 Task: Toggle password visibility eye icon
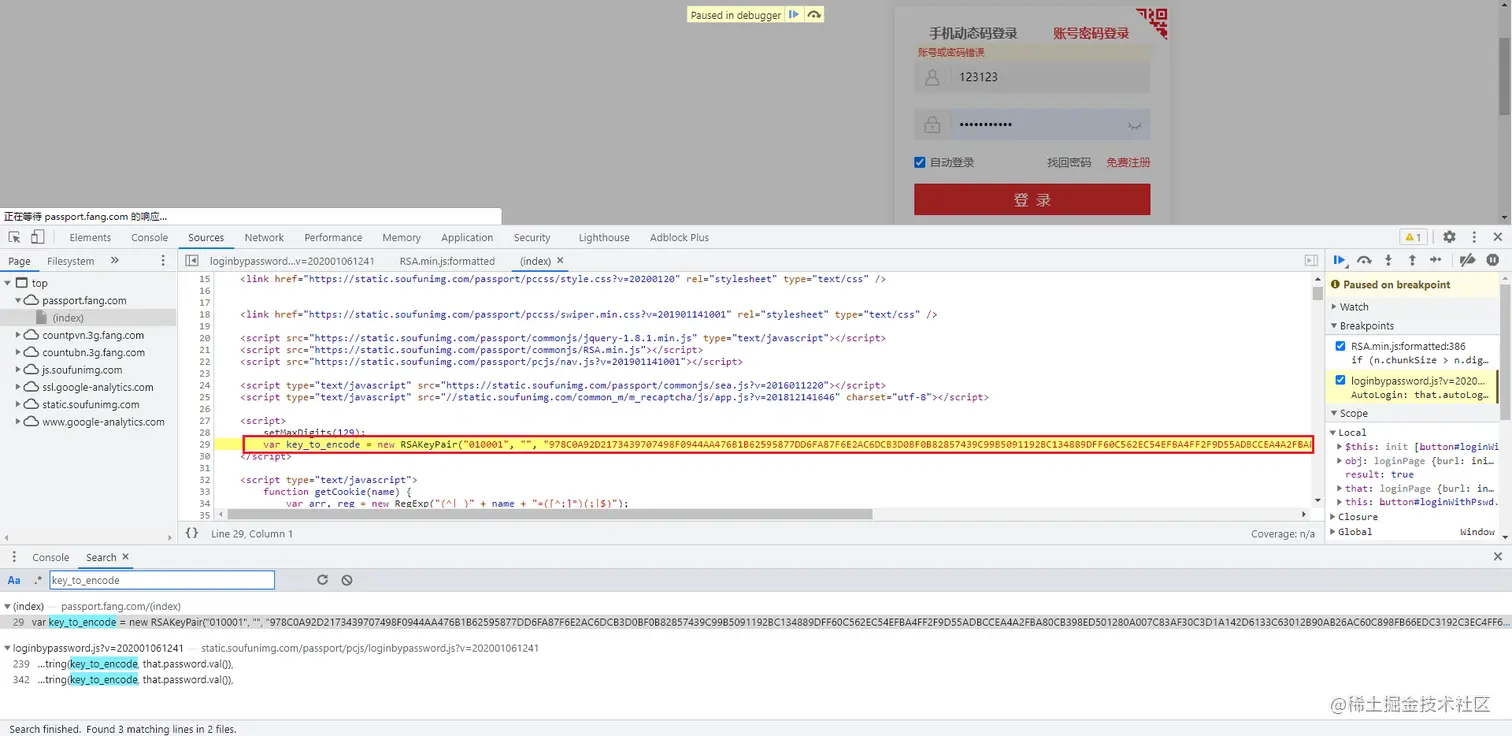1134,125
